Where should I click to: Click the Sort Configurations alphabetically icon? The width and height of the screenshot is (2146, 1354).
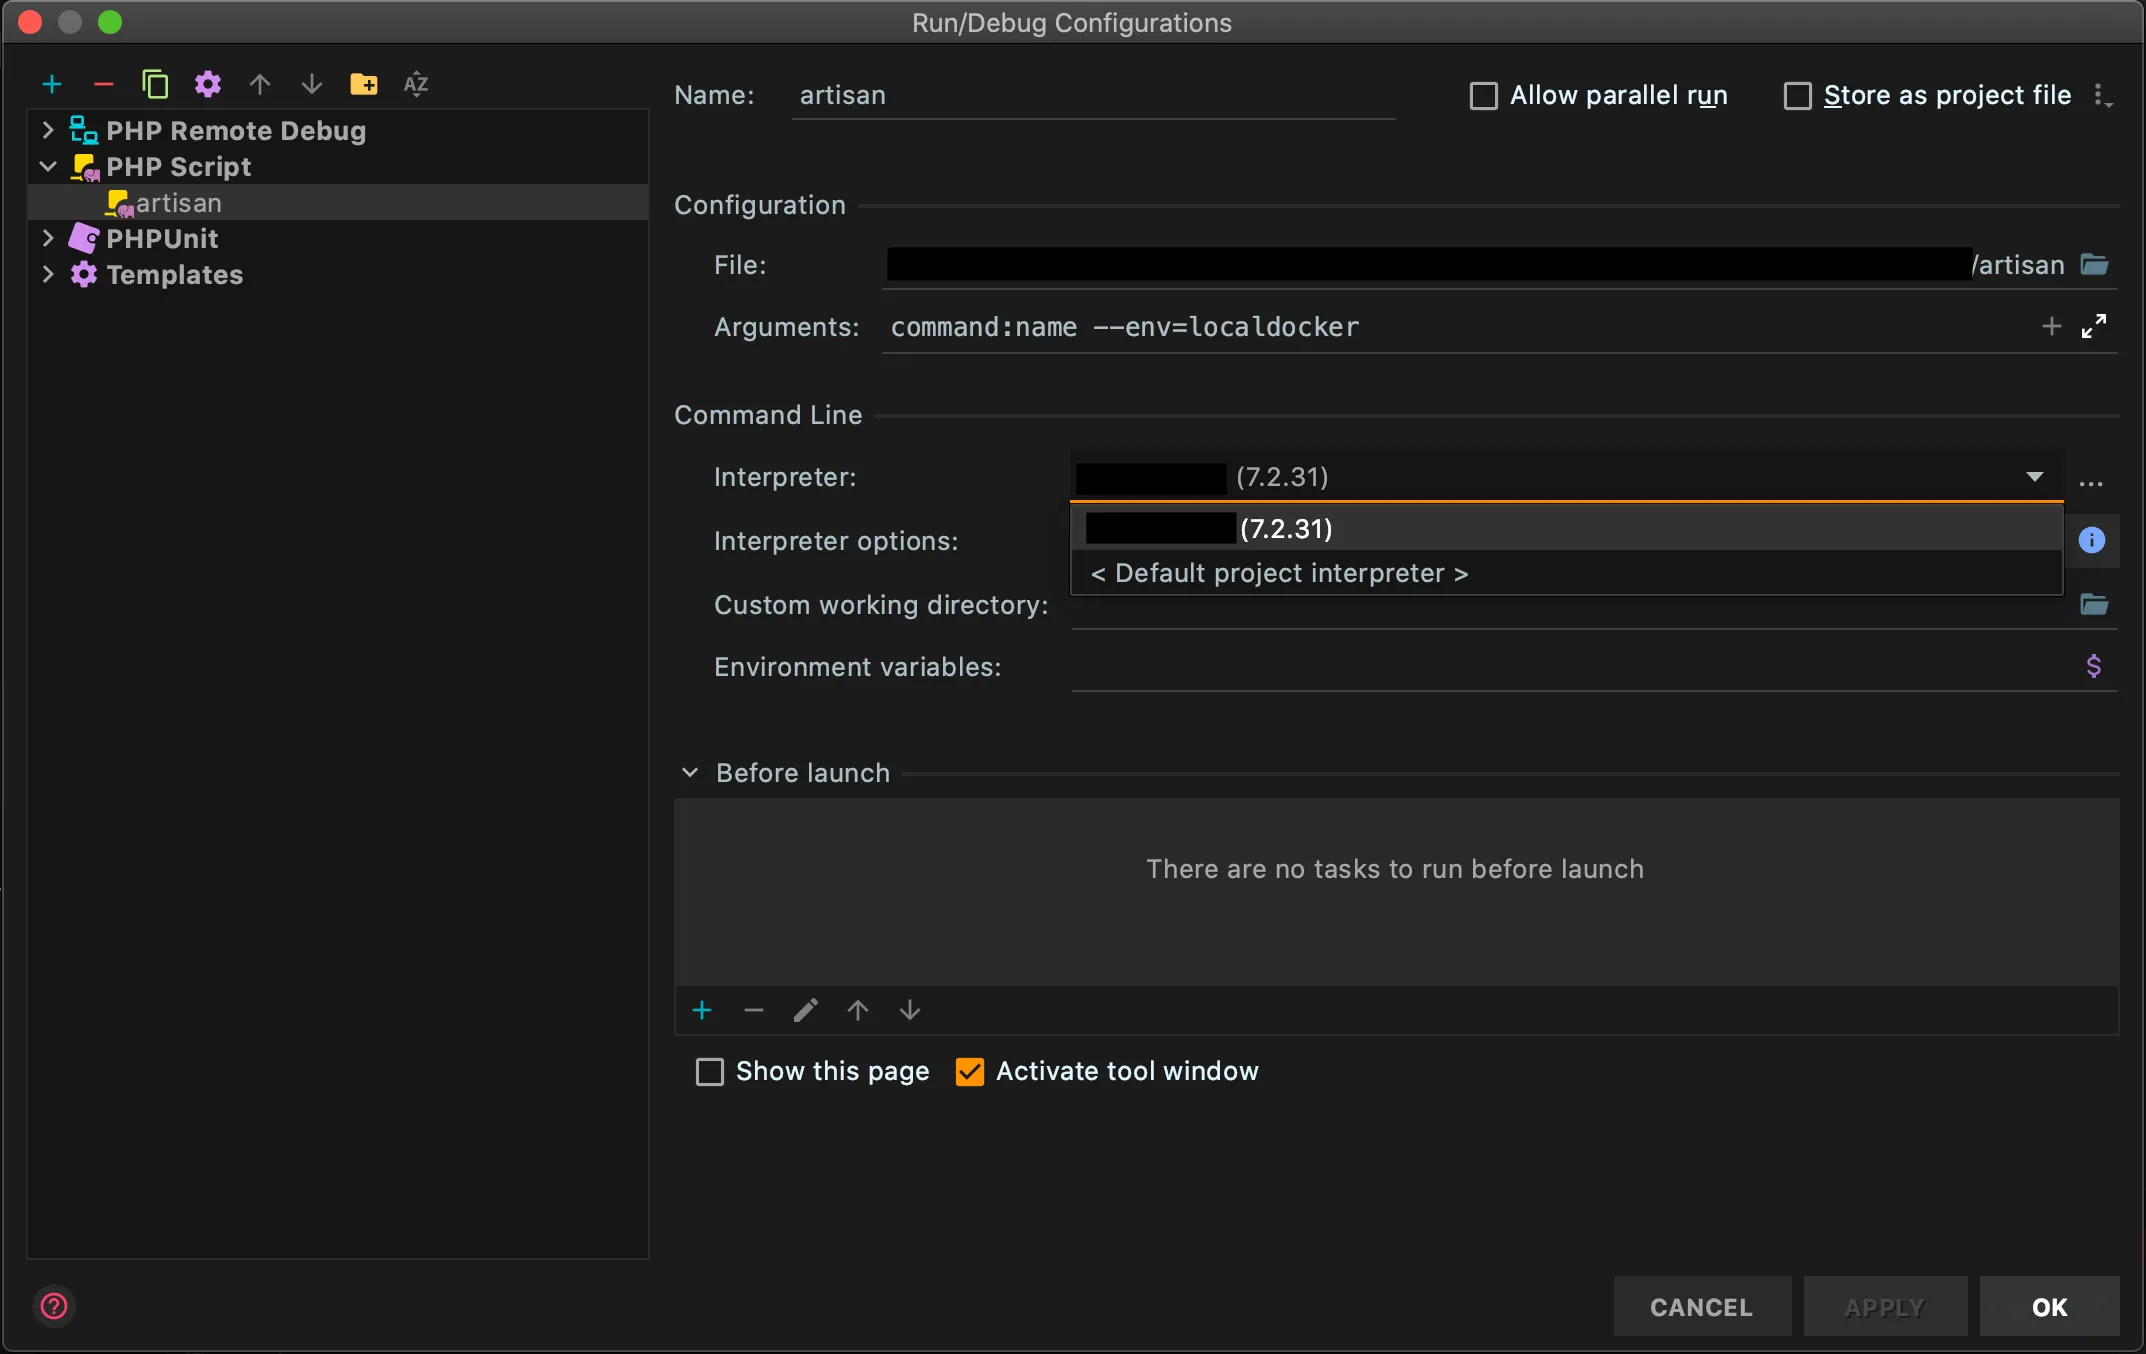point(416,85)
